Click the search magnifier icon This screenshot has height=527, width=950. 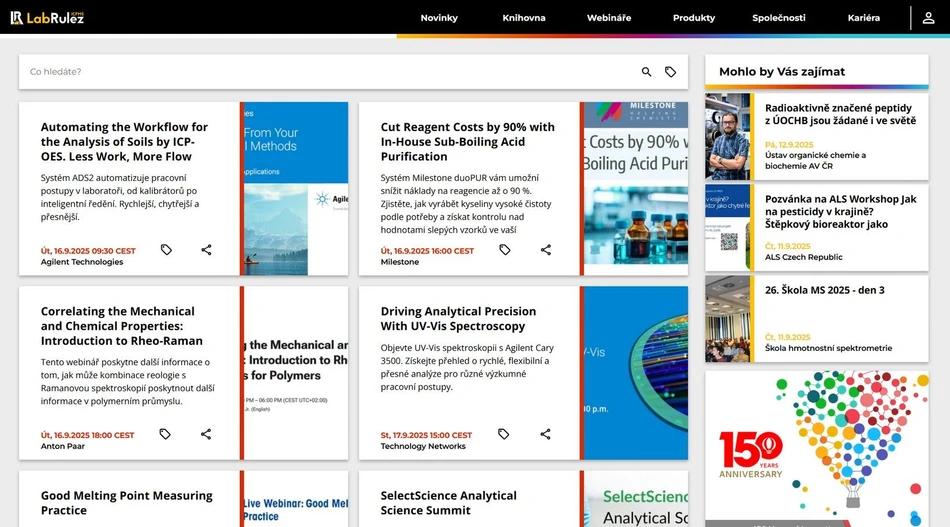(646, 72)
